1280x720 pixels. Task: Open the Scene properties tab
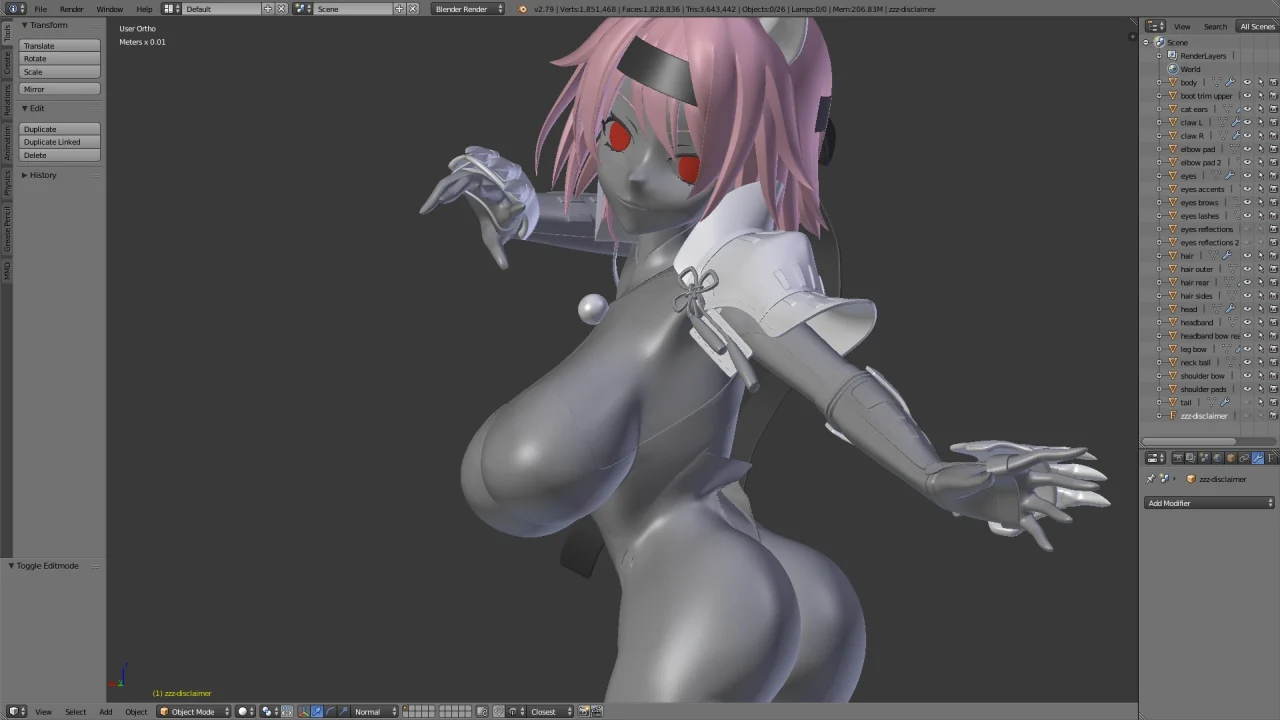(x=1204, y=458)
